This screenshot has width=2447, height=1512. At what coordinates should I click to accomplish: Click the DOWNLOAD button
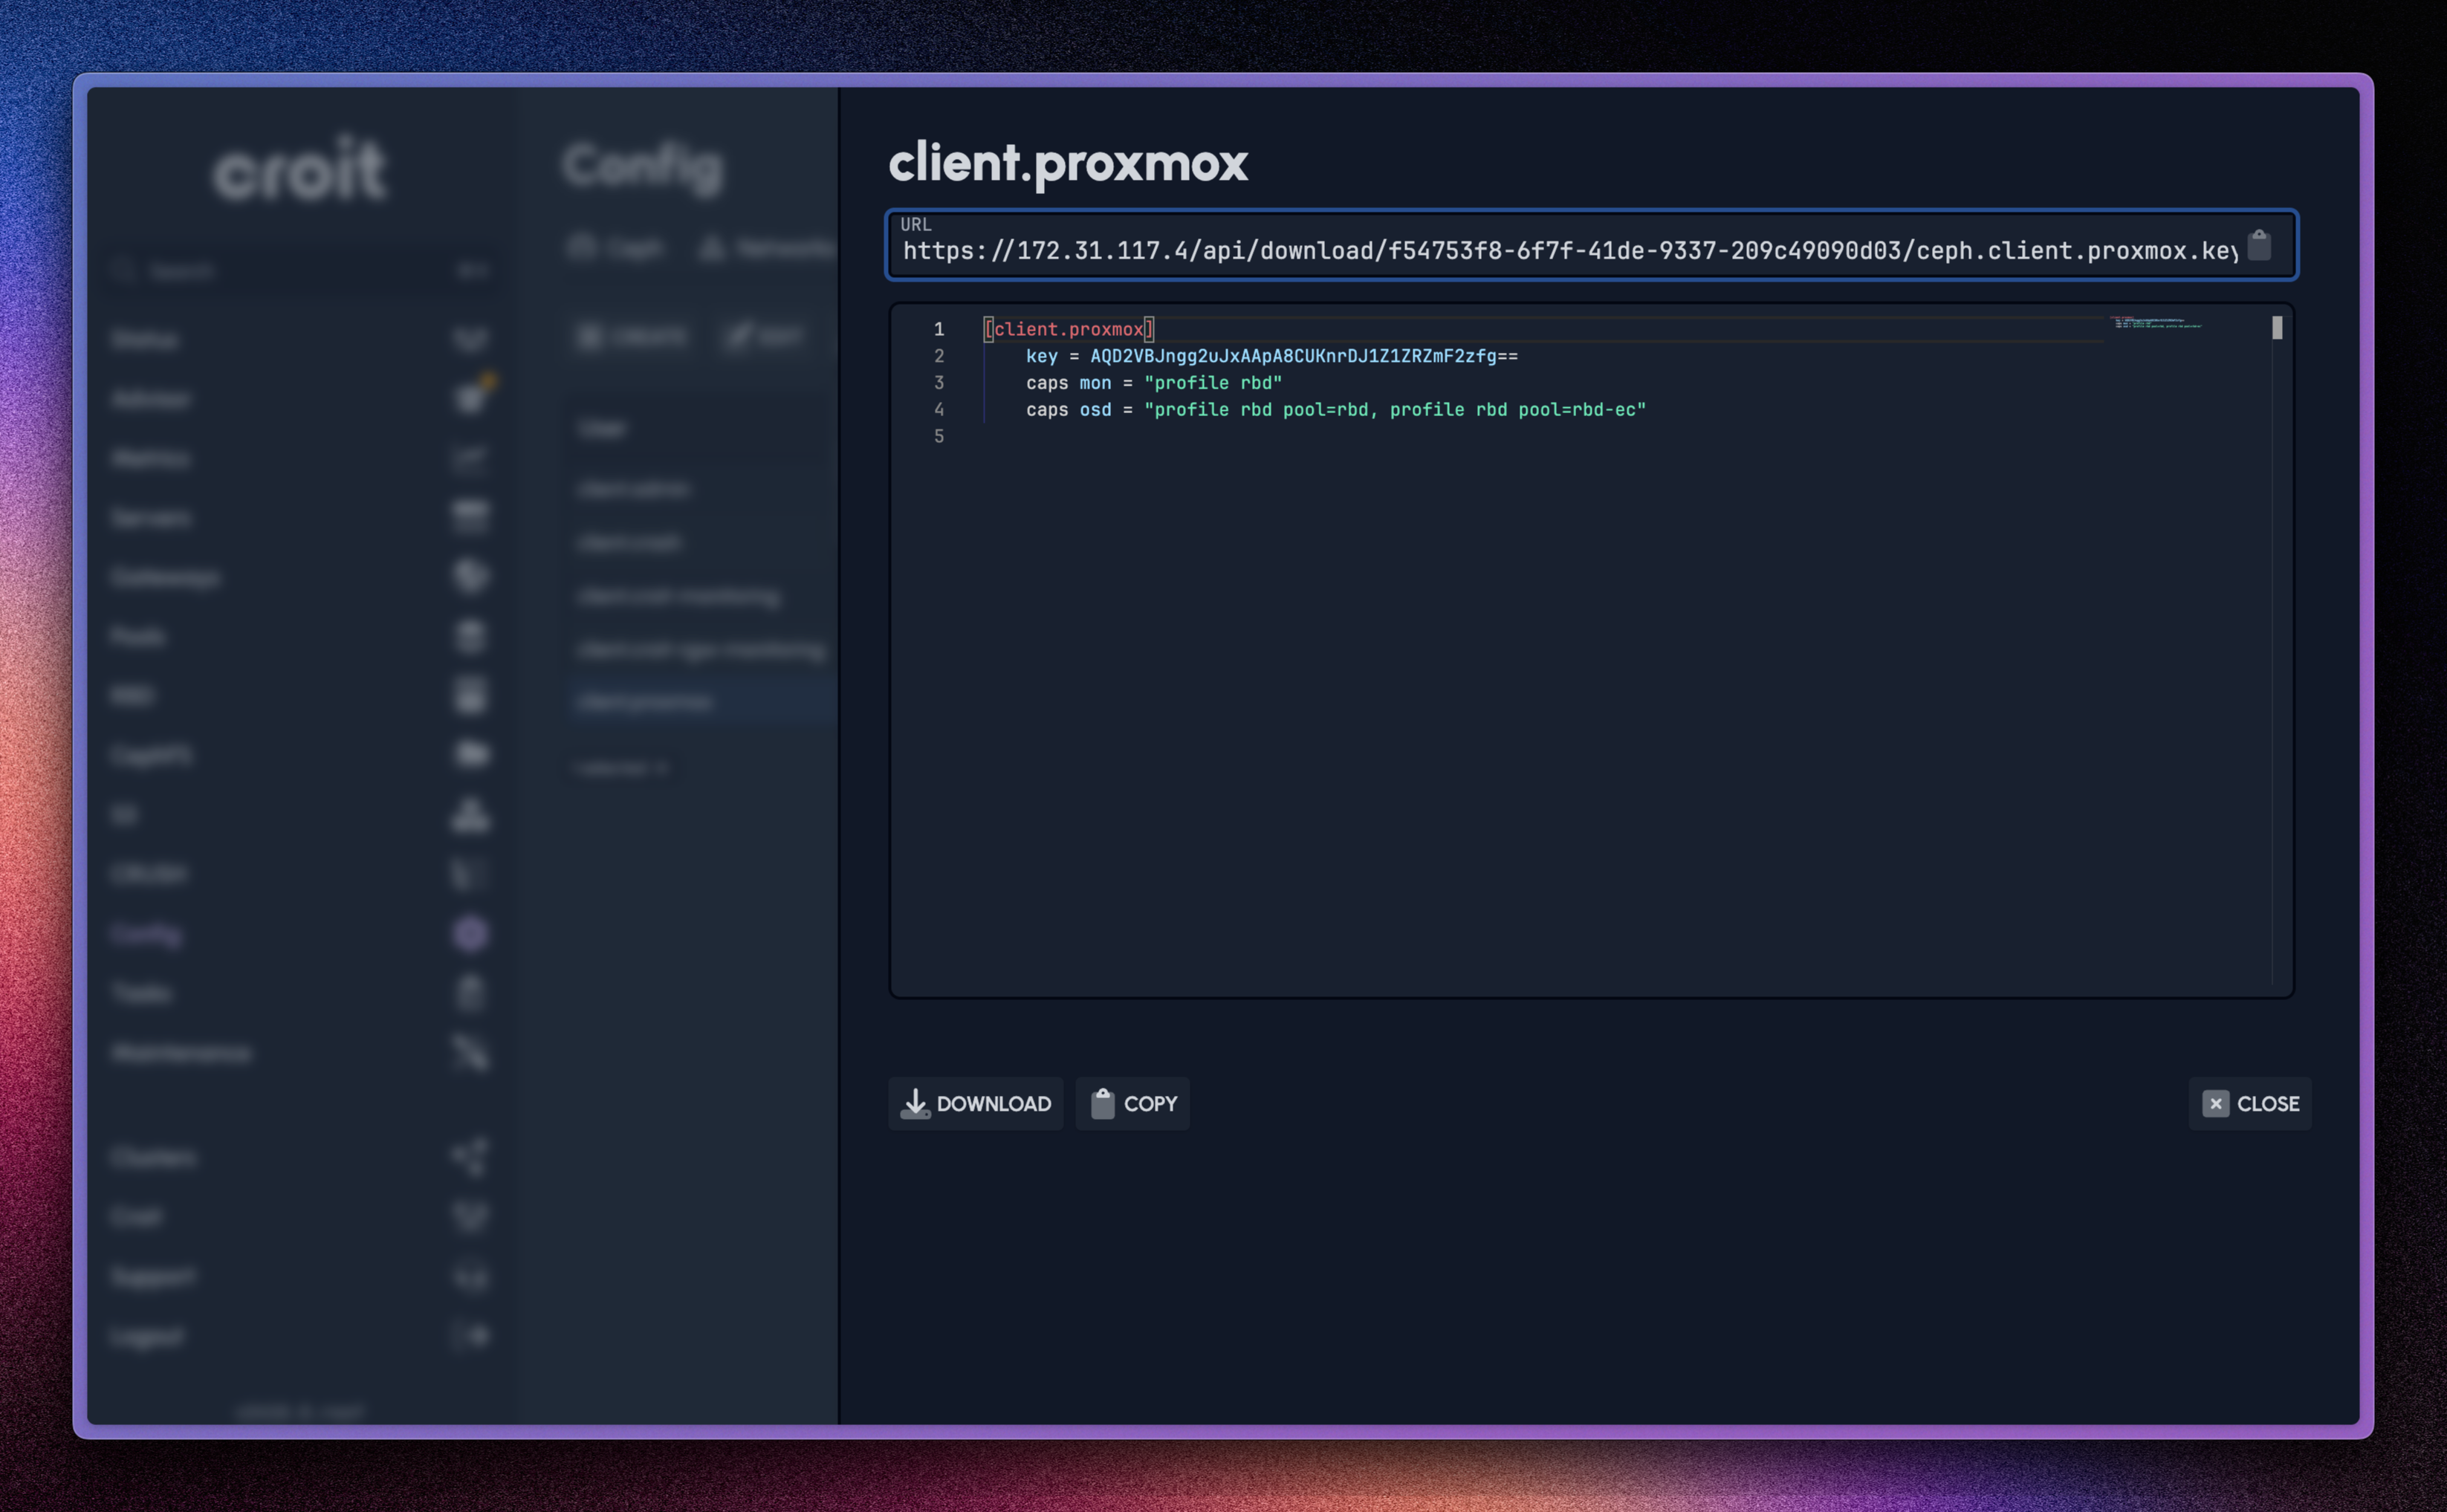(975, 1103)
